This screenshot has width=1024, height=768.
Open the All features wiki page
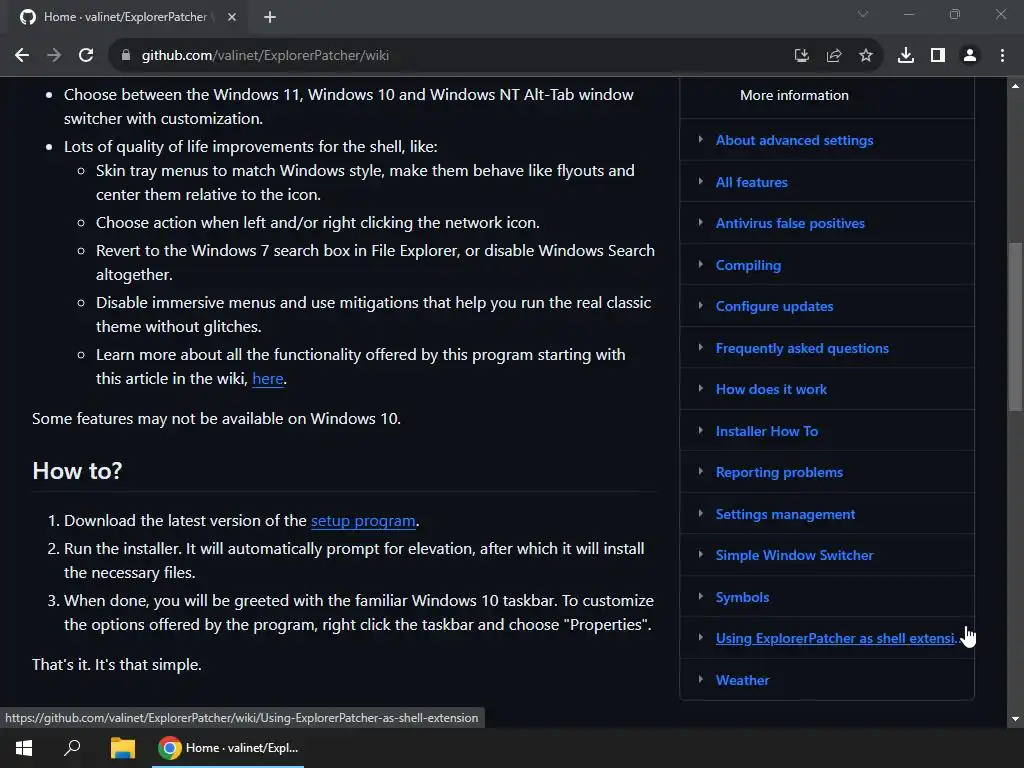(x=752, y=182)
